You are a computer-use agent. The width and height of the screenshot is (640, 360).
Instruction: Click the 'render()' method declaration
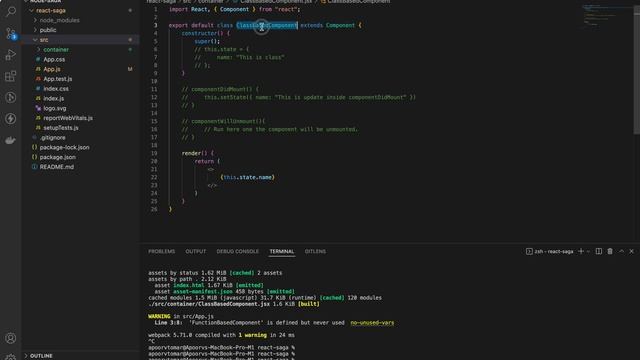pos(198,153)
